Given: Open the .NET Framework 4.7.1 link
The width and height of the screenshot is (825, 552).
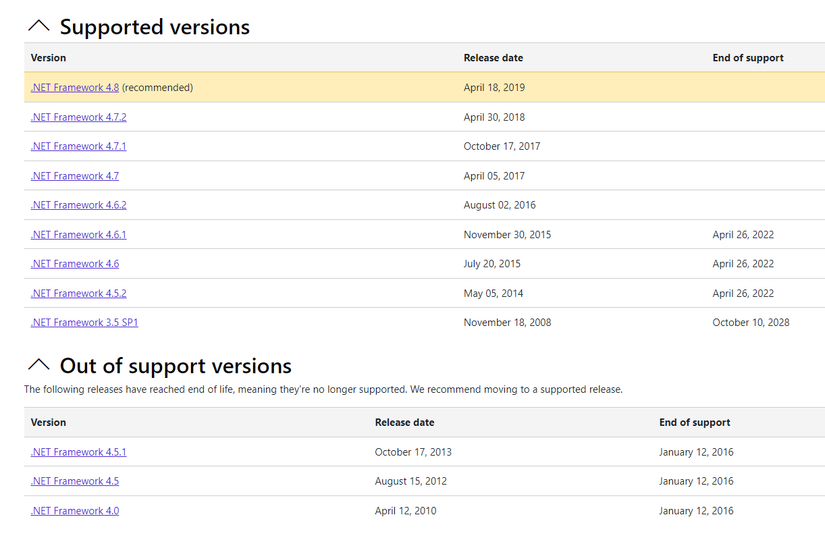Looking at the screenshot, I should 78,146.
